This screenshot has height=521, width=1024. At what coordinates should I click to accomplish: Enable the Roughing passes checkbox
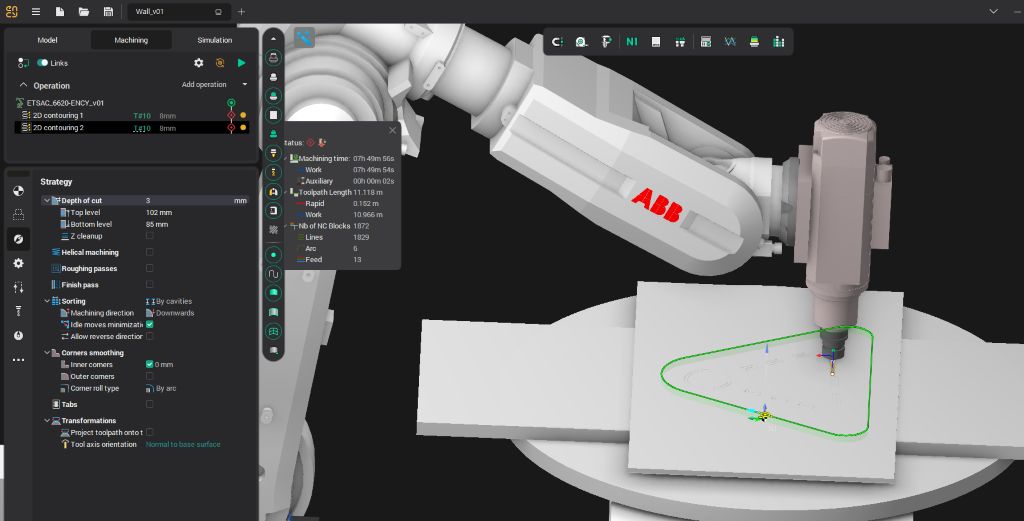click(150, 268)
